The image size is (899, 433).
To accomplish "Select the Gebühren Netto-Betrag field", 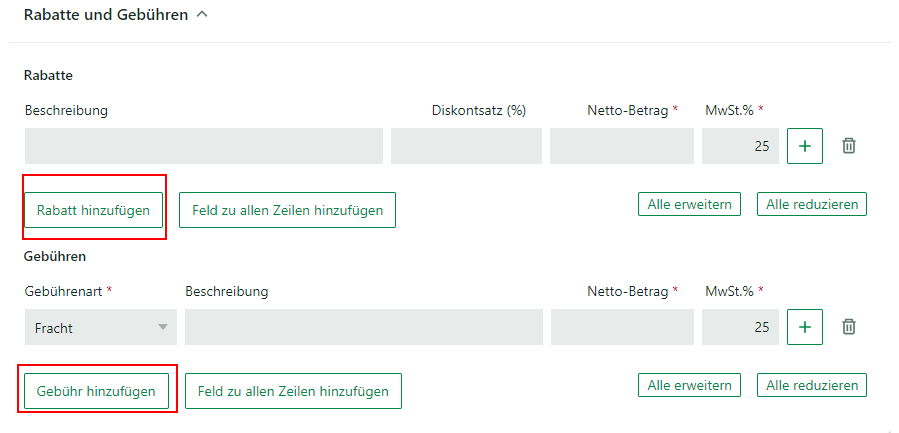I will [x=621, y=327].
